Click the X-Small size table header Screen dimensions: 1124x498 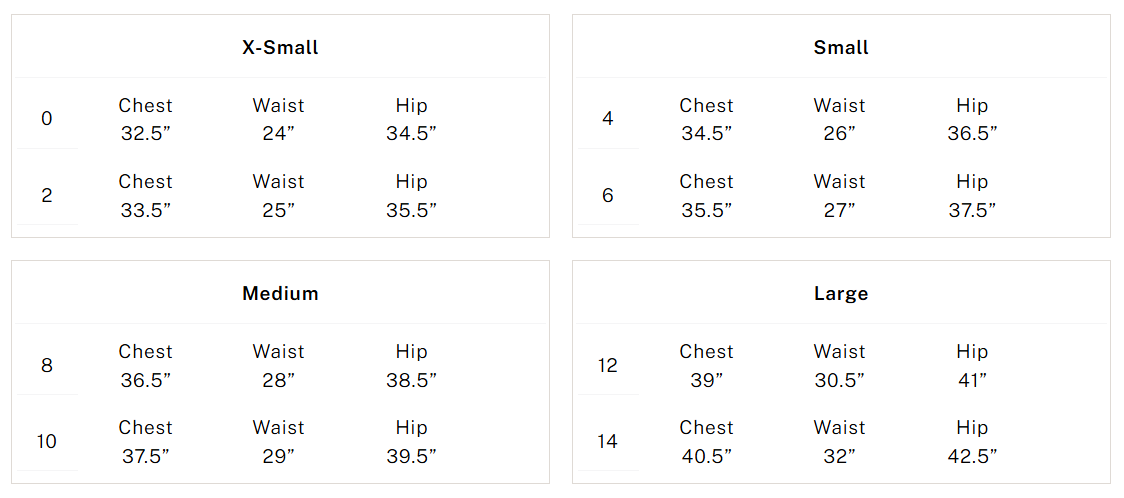tap(280, 47)
